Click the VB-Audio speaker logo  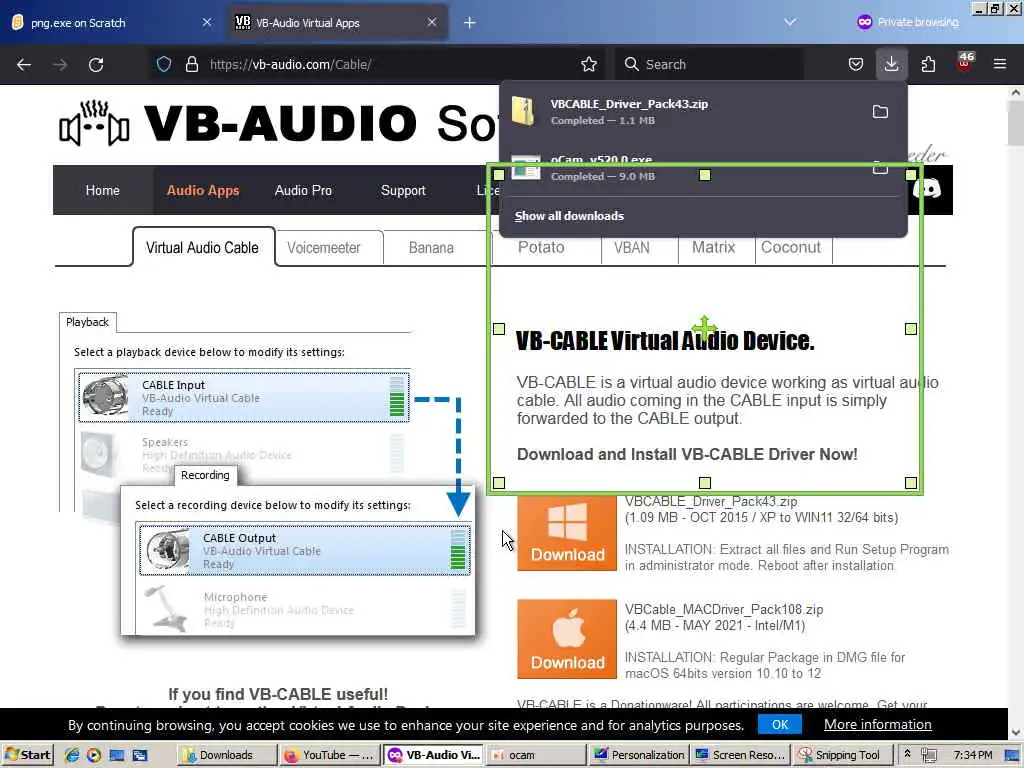(x=93, y=123)
